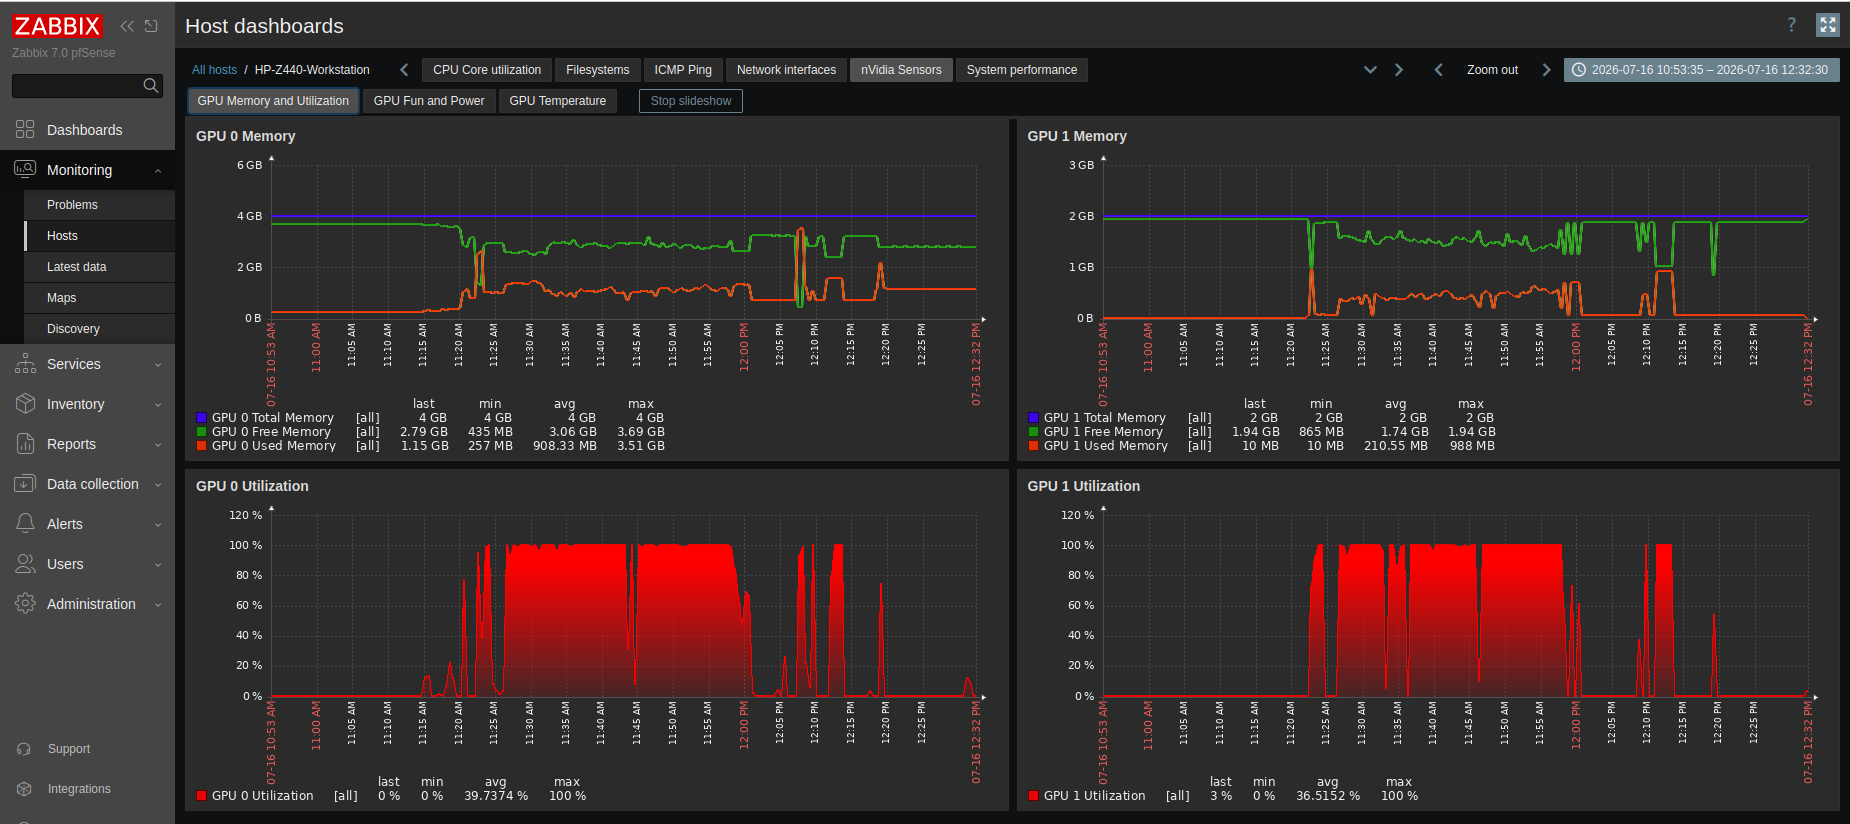Click the Users icon
The height and width of the screenshot is (824, 1850).
tap(25, 564)
